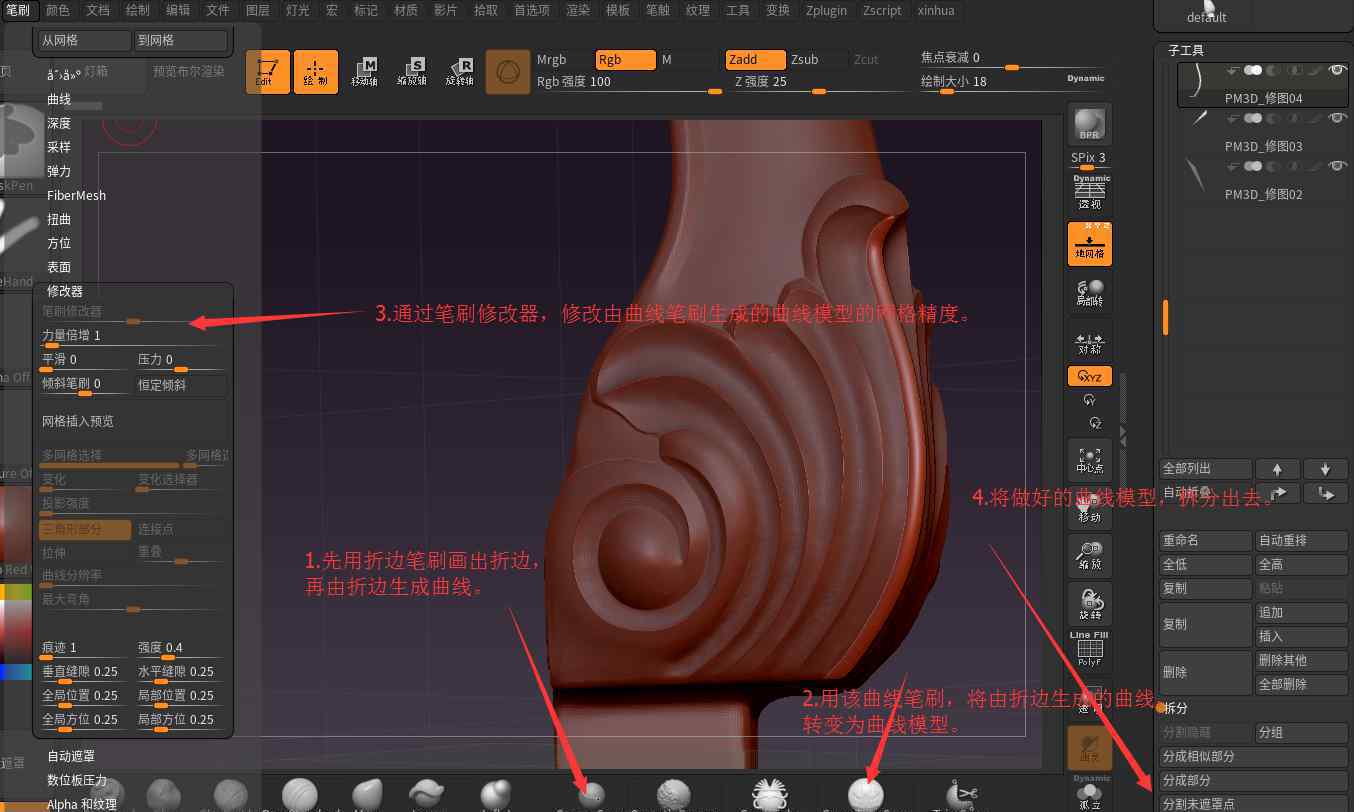
Task: Toggle the PolyF Line Fill button
Action: 1090,650
